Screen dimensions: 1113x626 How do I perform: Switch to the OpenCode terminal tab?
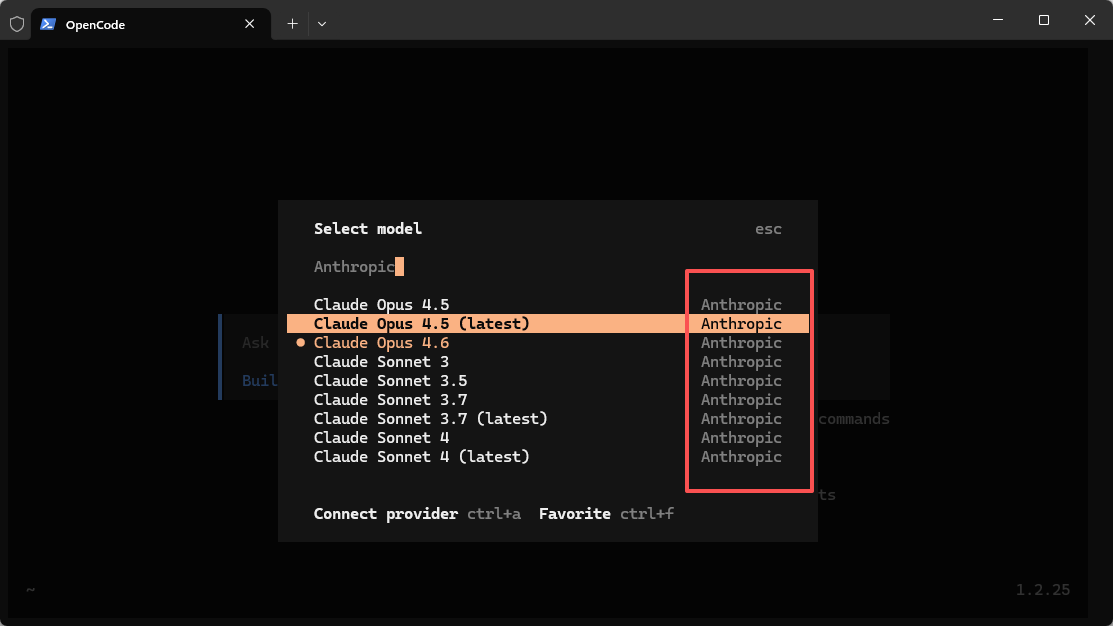click(x=150, y=24)
